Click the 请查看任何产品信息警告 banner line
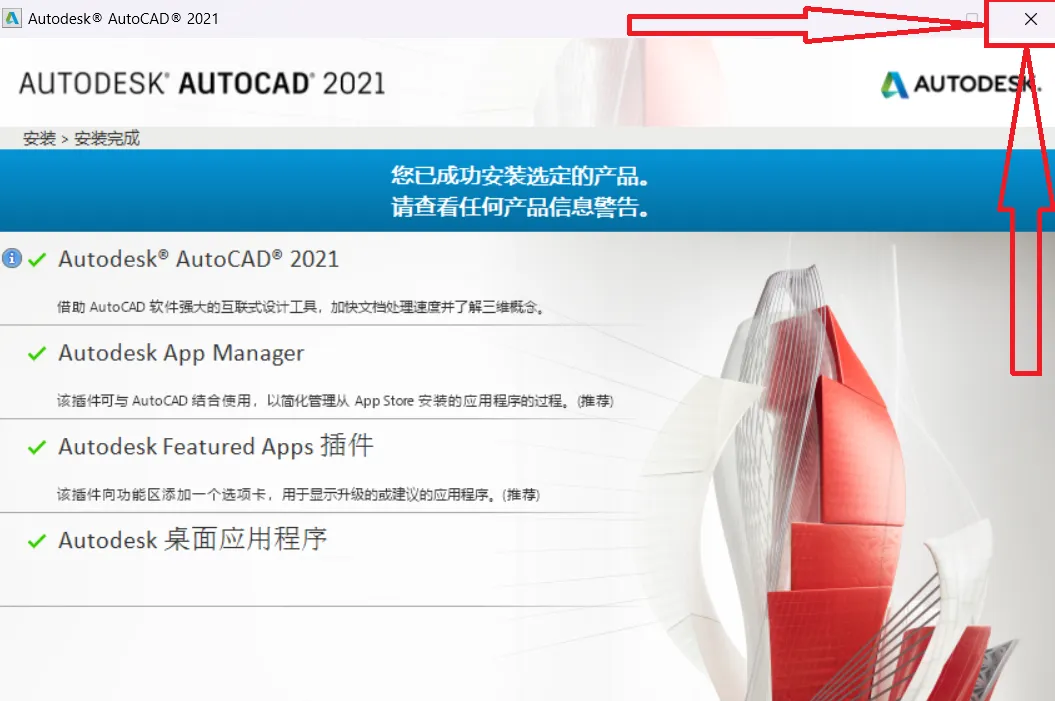1055x701 pixels. point(521,207)
